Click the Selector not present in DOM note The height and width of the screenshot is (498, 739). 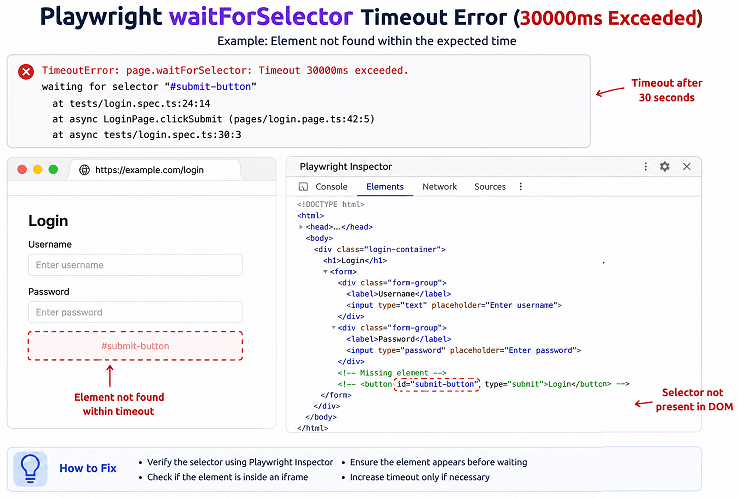click(x=694, y=400)
